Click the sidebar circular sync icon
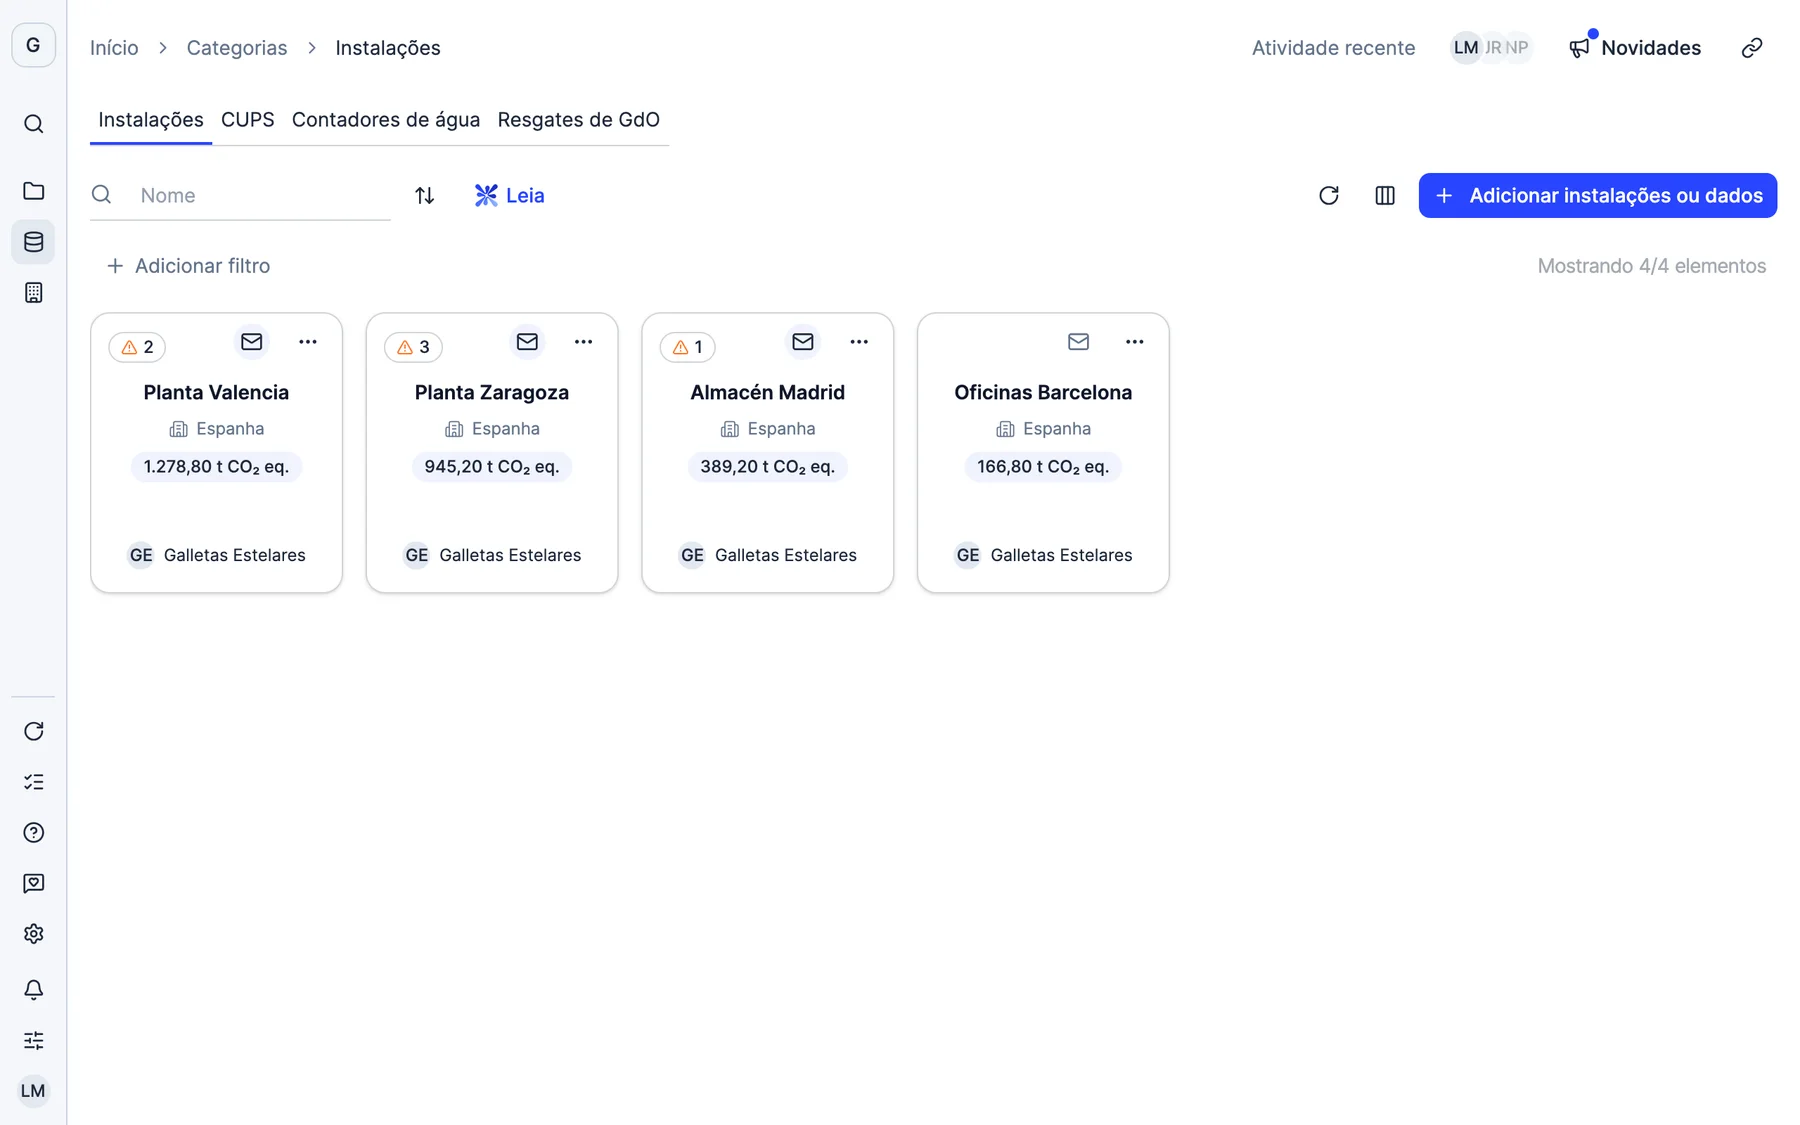 pyautogui.click(x=33, y=731)
